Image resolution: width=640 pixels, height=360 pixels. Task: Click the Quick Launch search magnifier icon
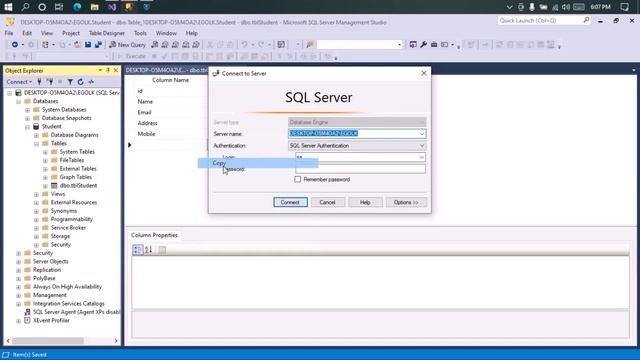tap(586, 20)
